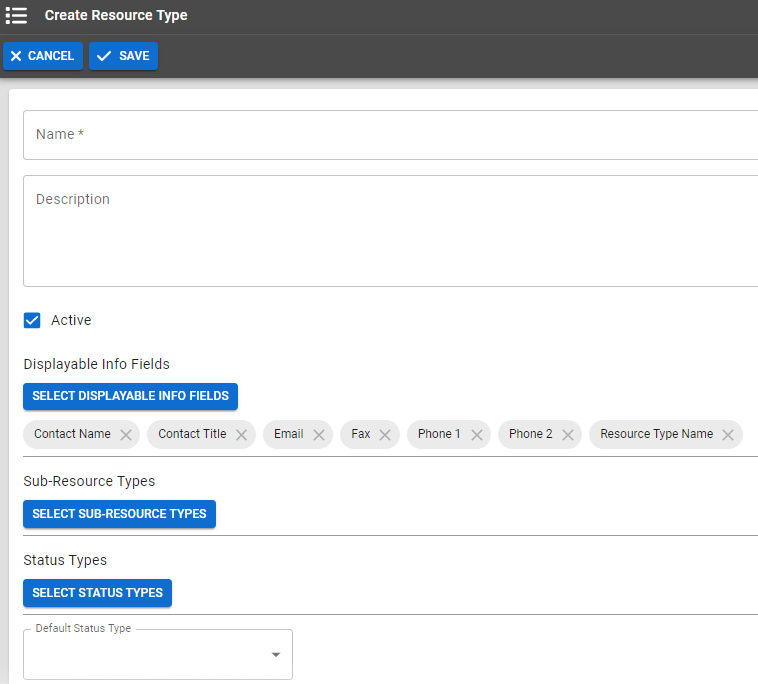Expand the Default Status Type dropdown

pos(158,655)
